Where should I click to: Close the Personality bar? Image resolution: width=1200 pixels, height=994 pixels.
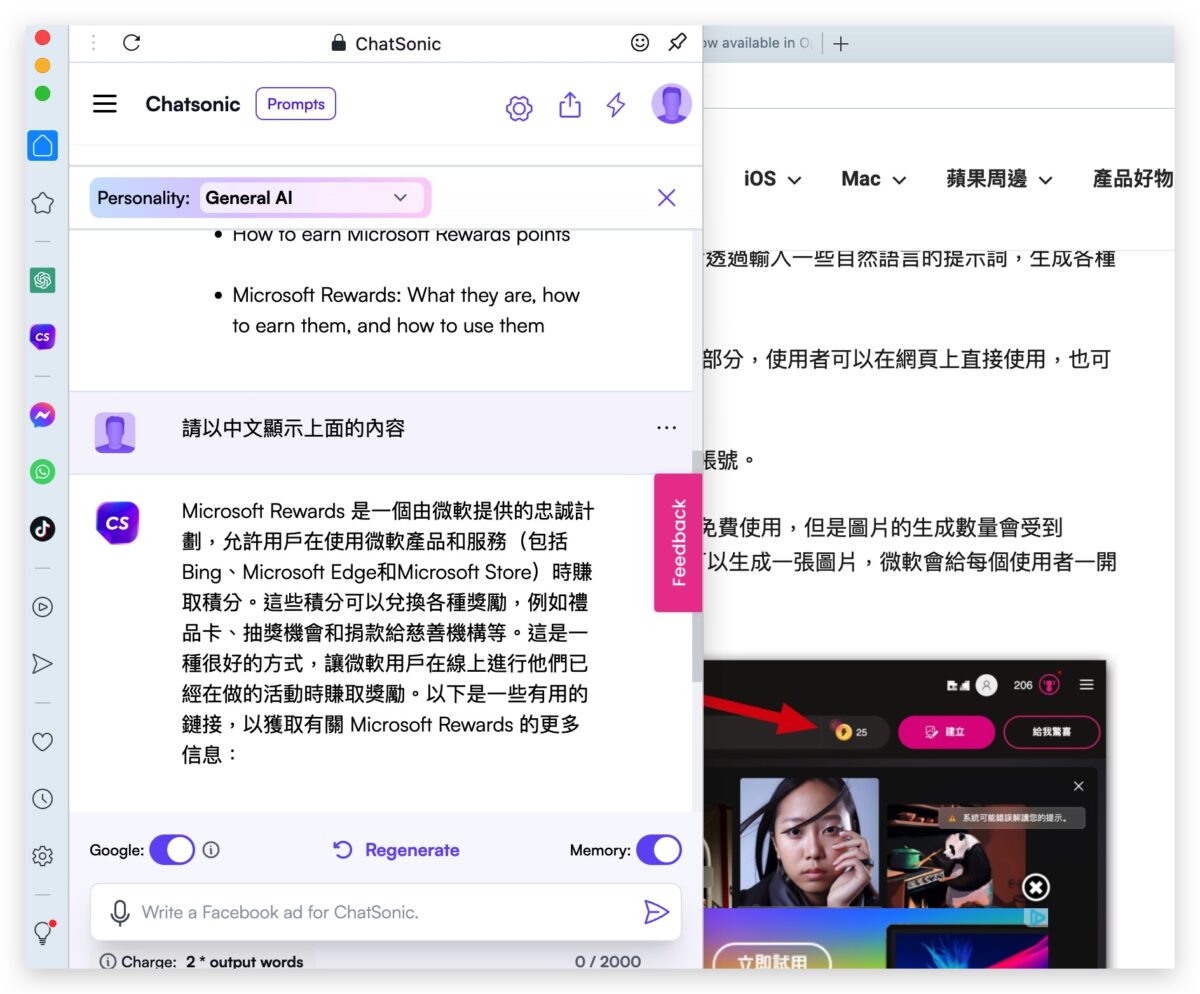pos(667,198)
